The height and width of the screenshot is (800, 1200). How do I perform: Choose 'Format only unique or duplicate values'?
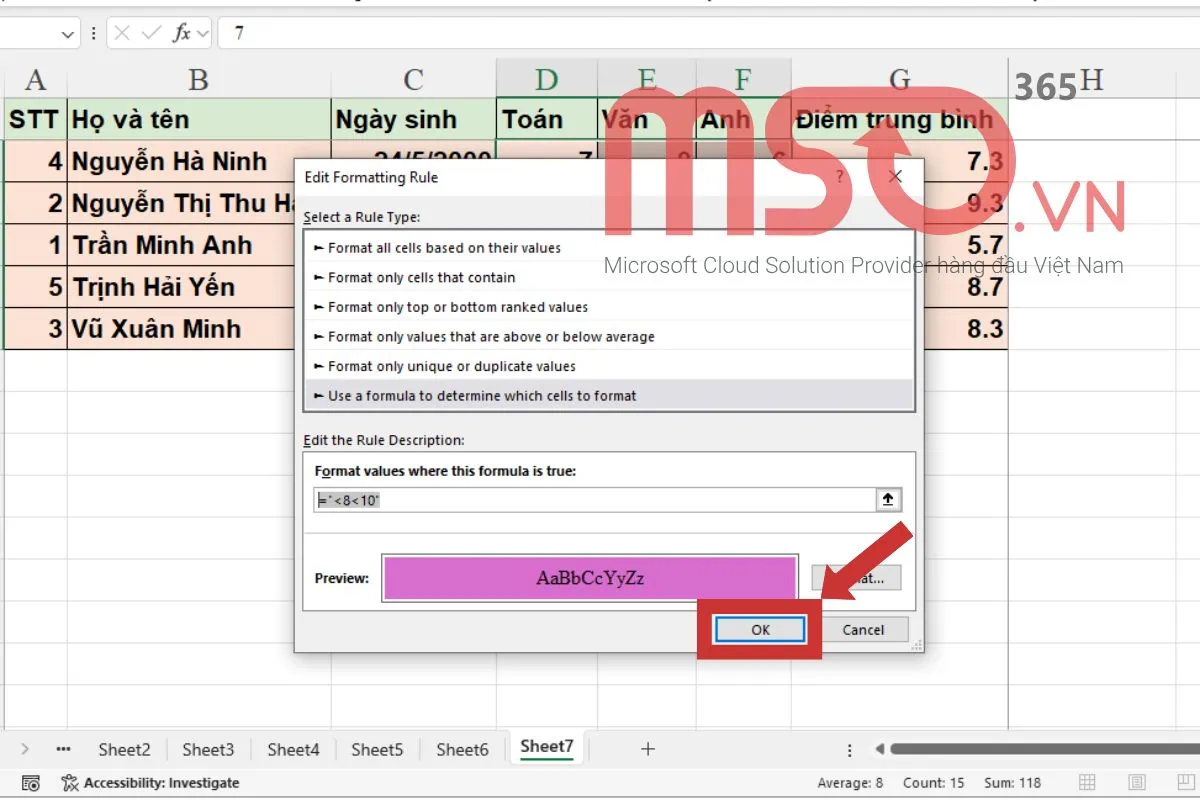click(452, 366)
